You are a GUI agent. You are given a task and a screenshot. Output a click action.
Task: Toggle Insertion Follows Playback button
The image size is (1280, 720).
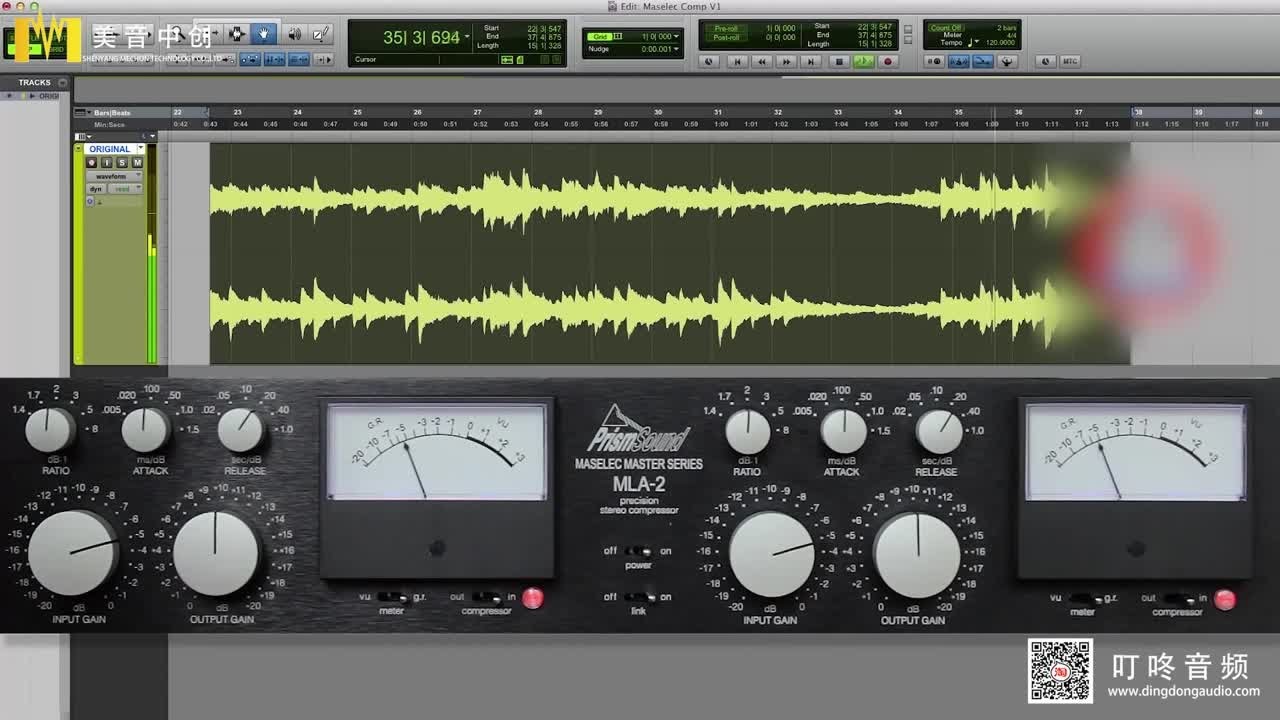click(x=323, y=60)
